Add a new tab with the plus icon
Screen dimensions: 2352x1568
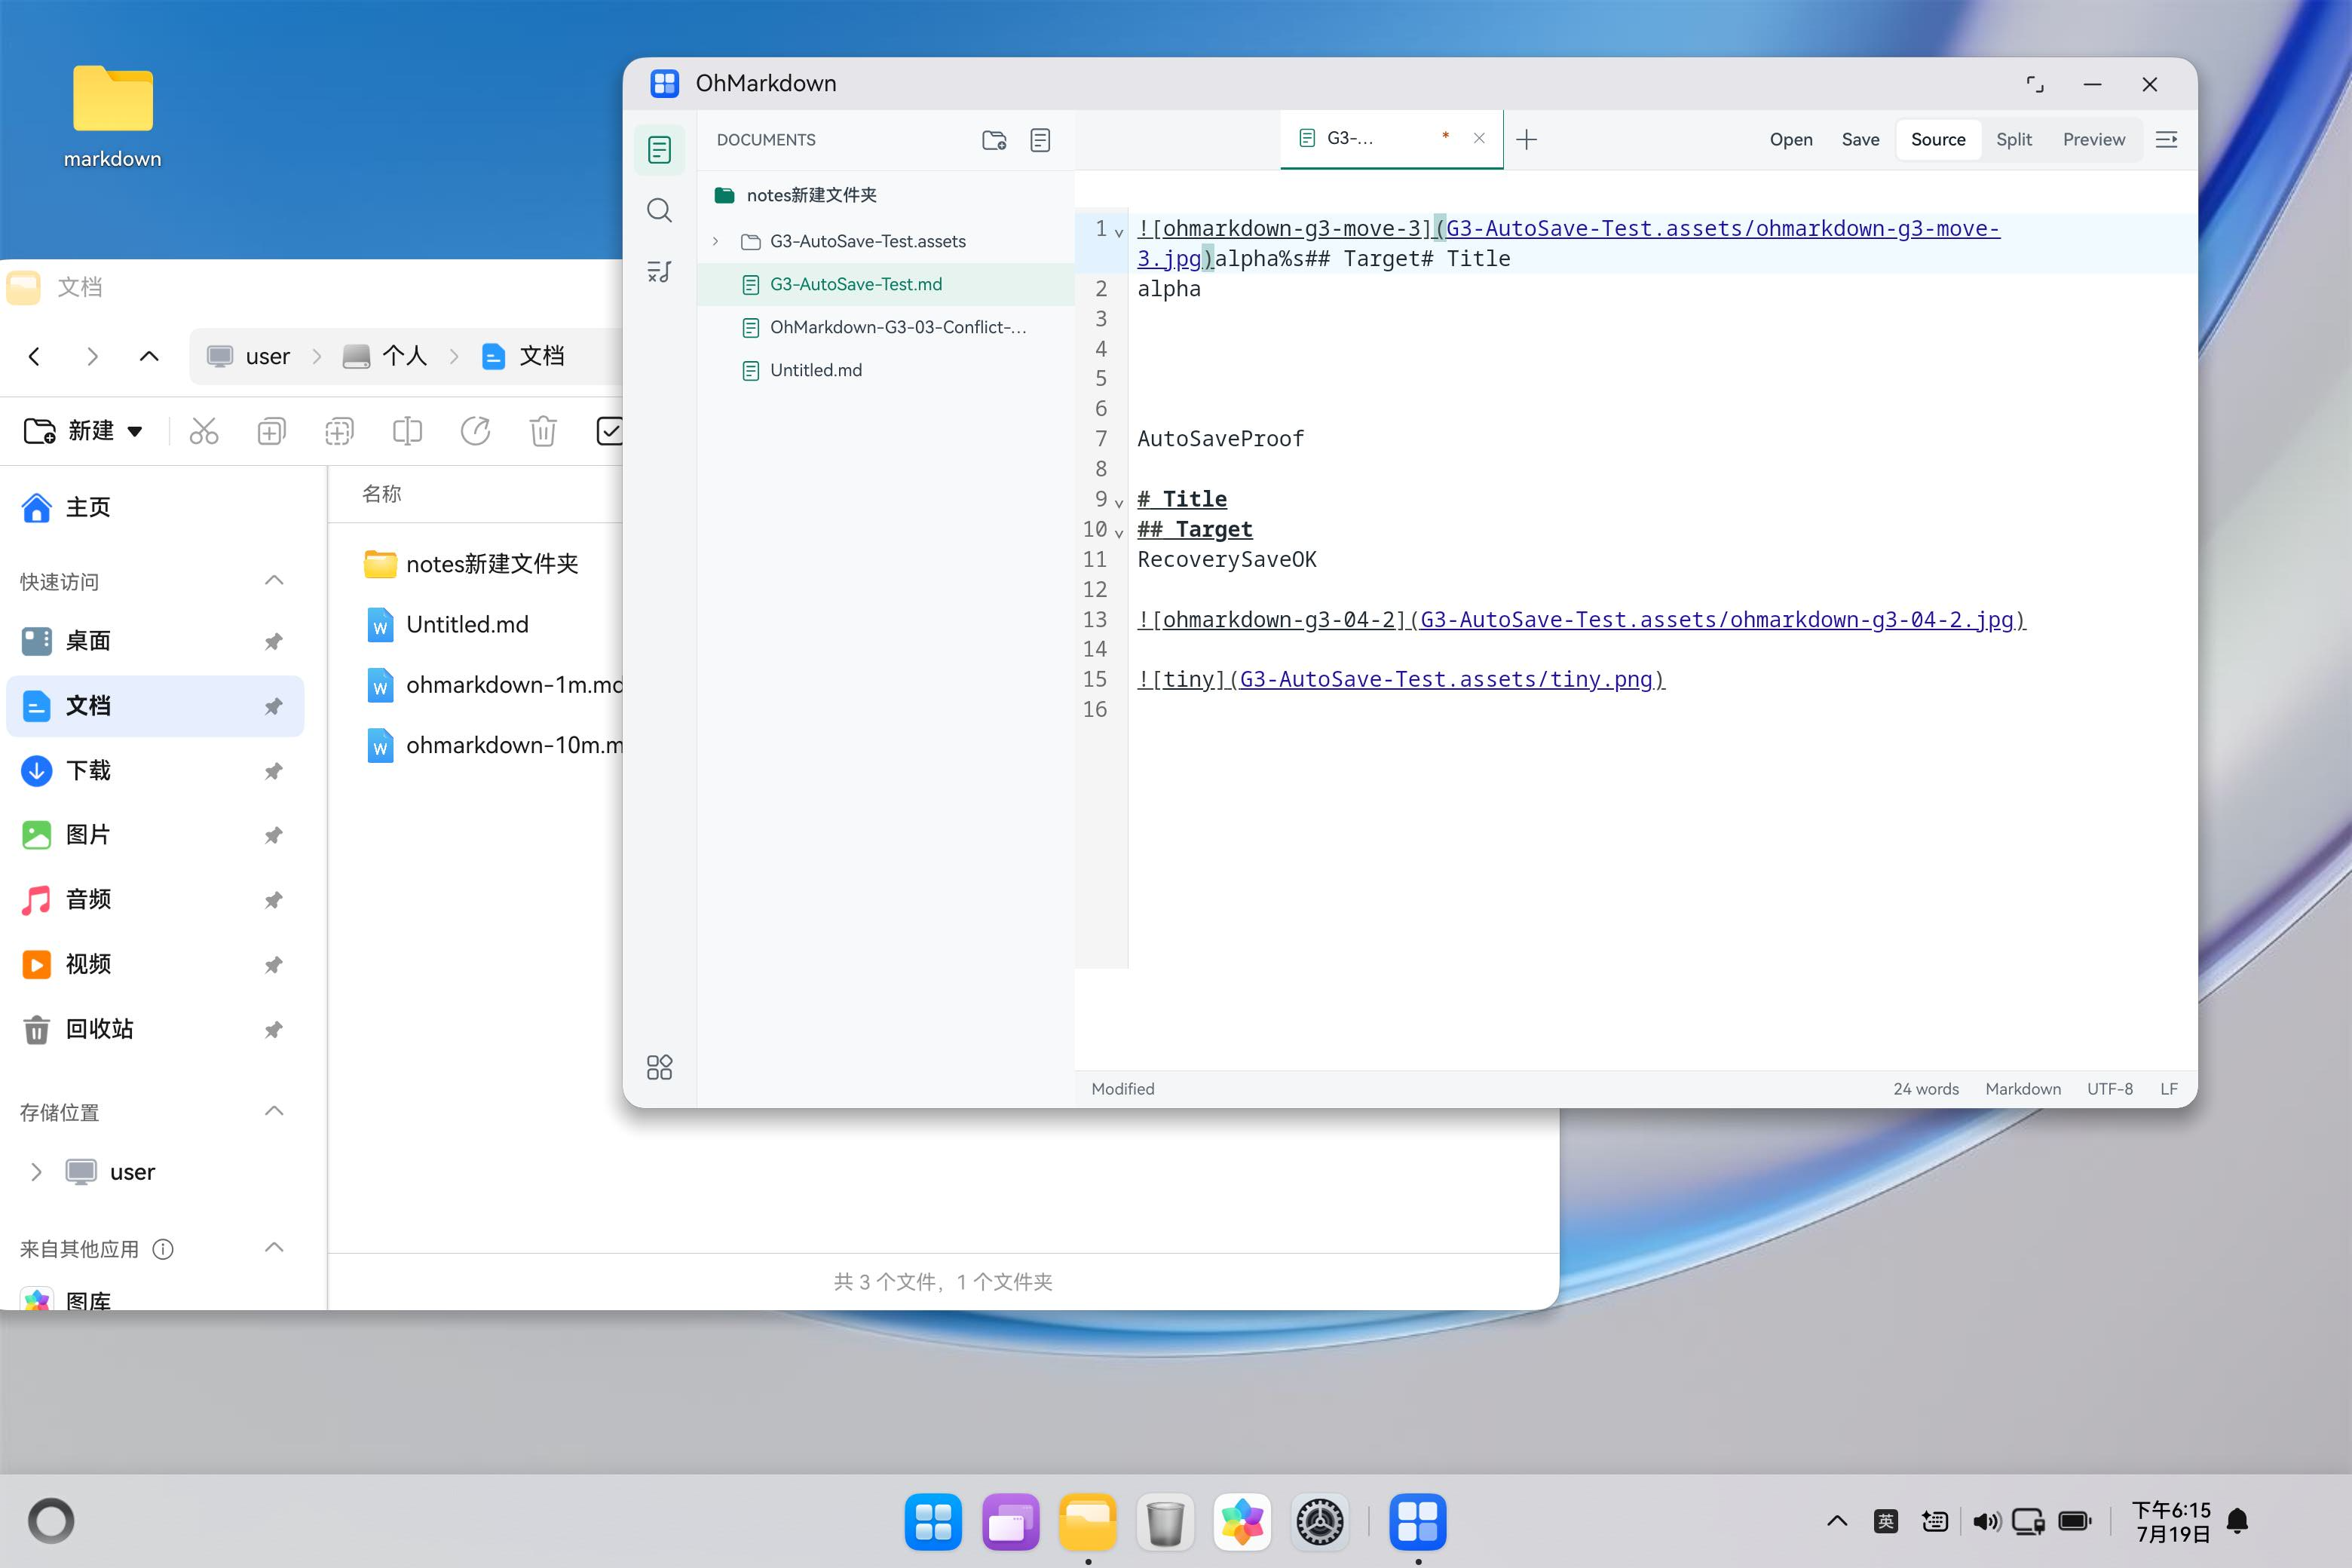[1527, 140]
